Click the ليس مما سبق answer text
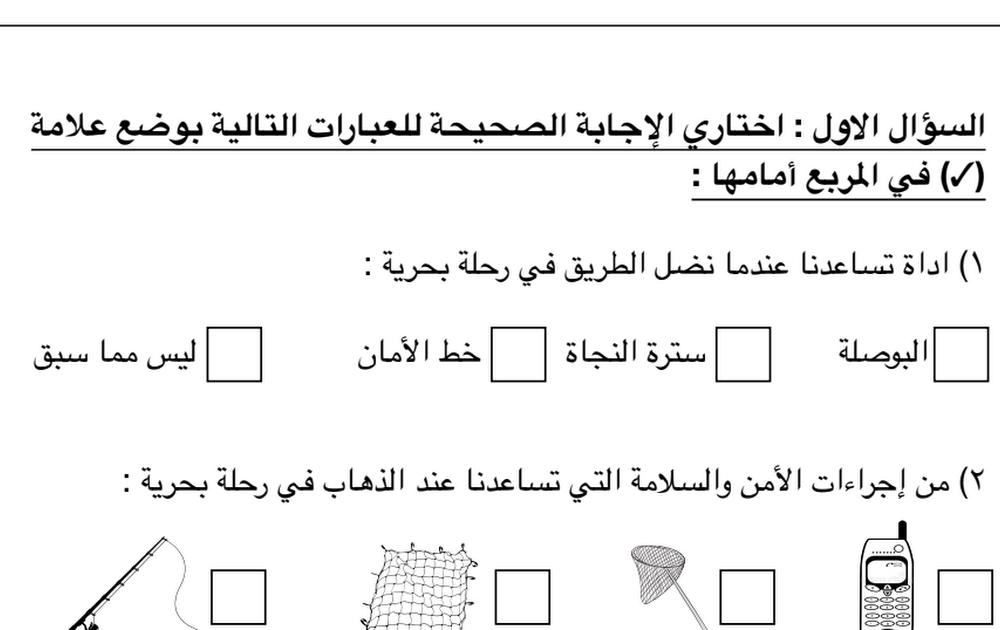The height and width of the screenshot is (630, 1000). [115, 353]
